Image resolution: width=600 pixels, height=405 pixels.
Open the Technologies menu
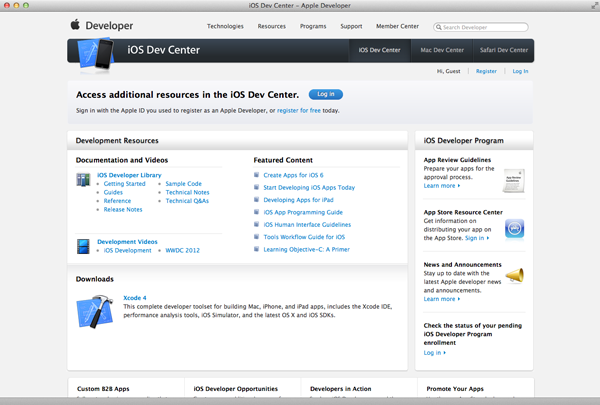225,26
